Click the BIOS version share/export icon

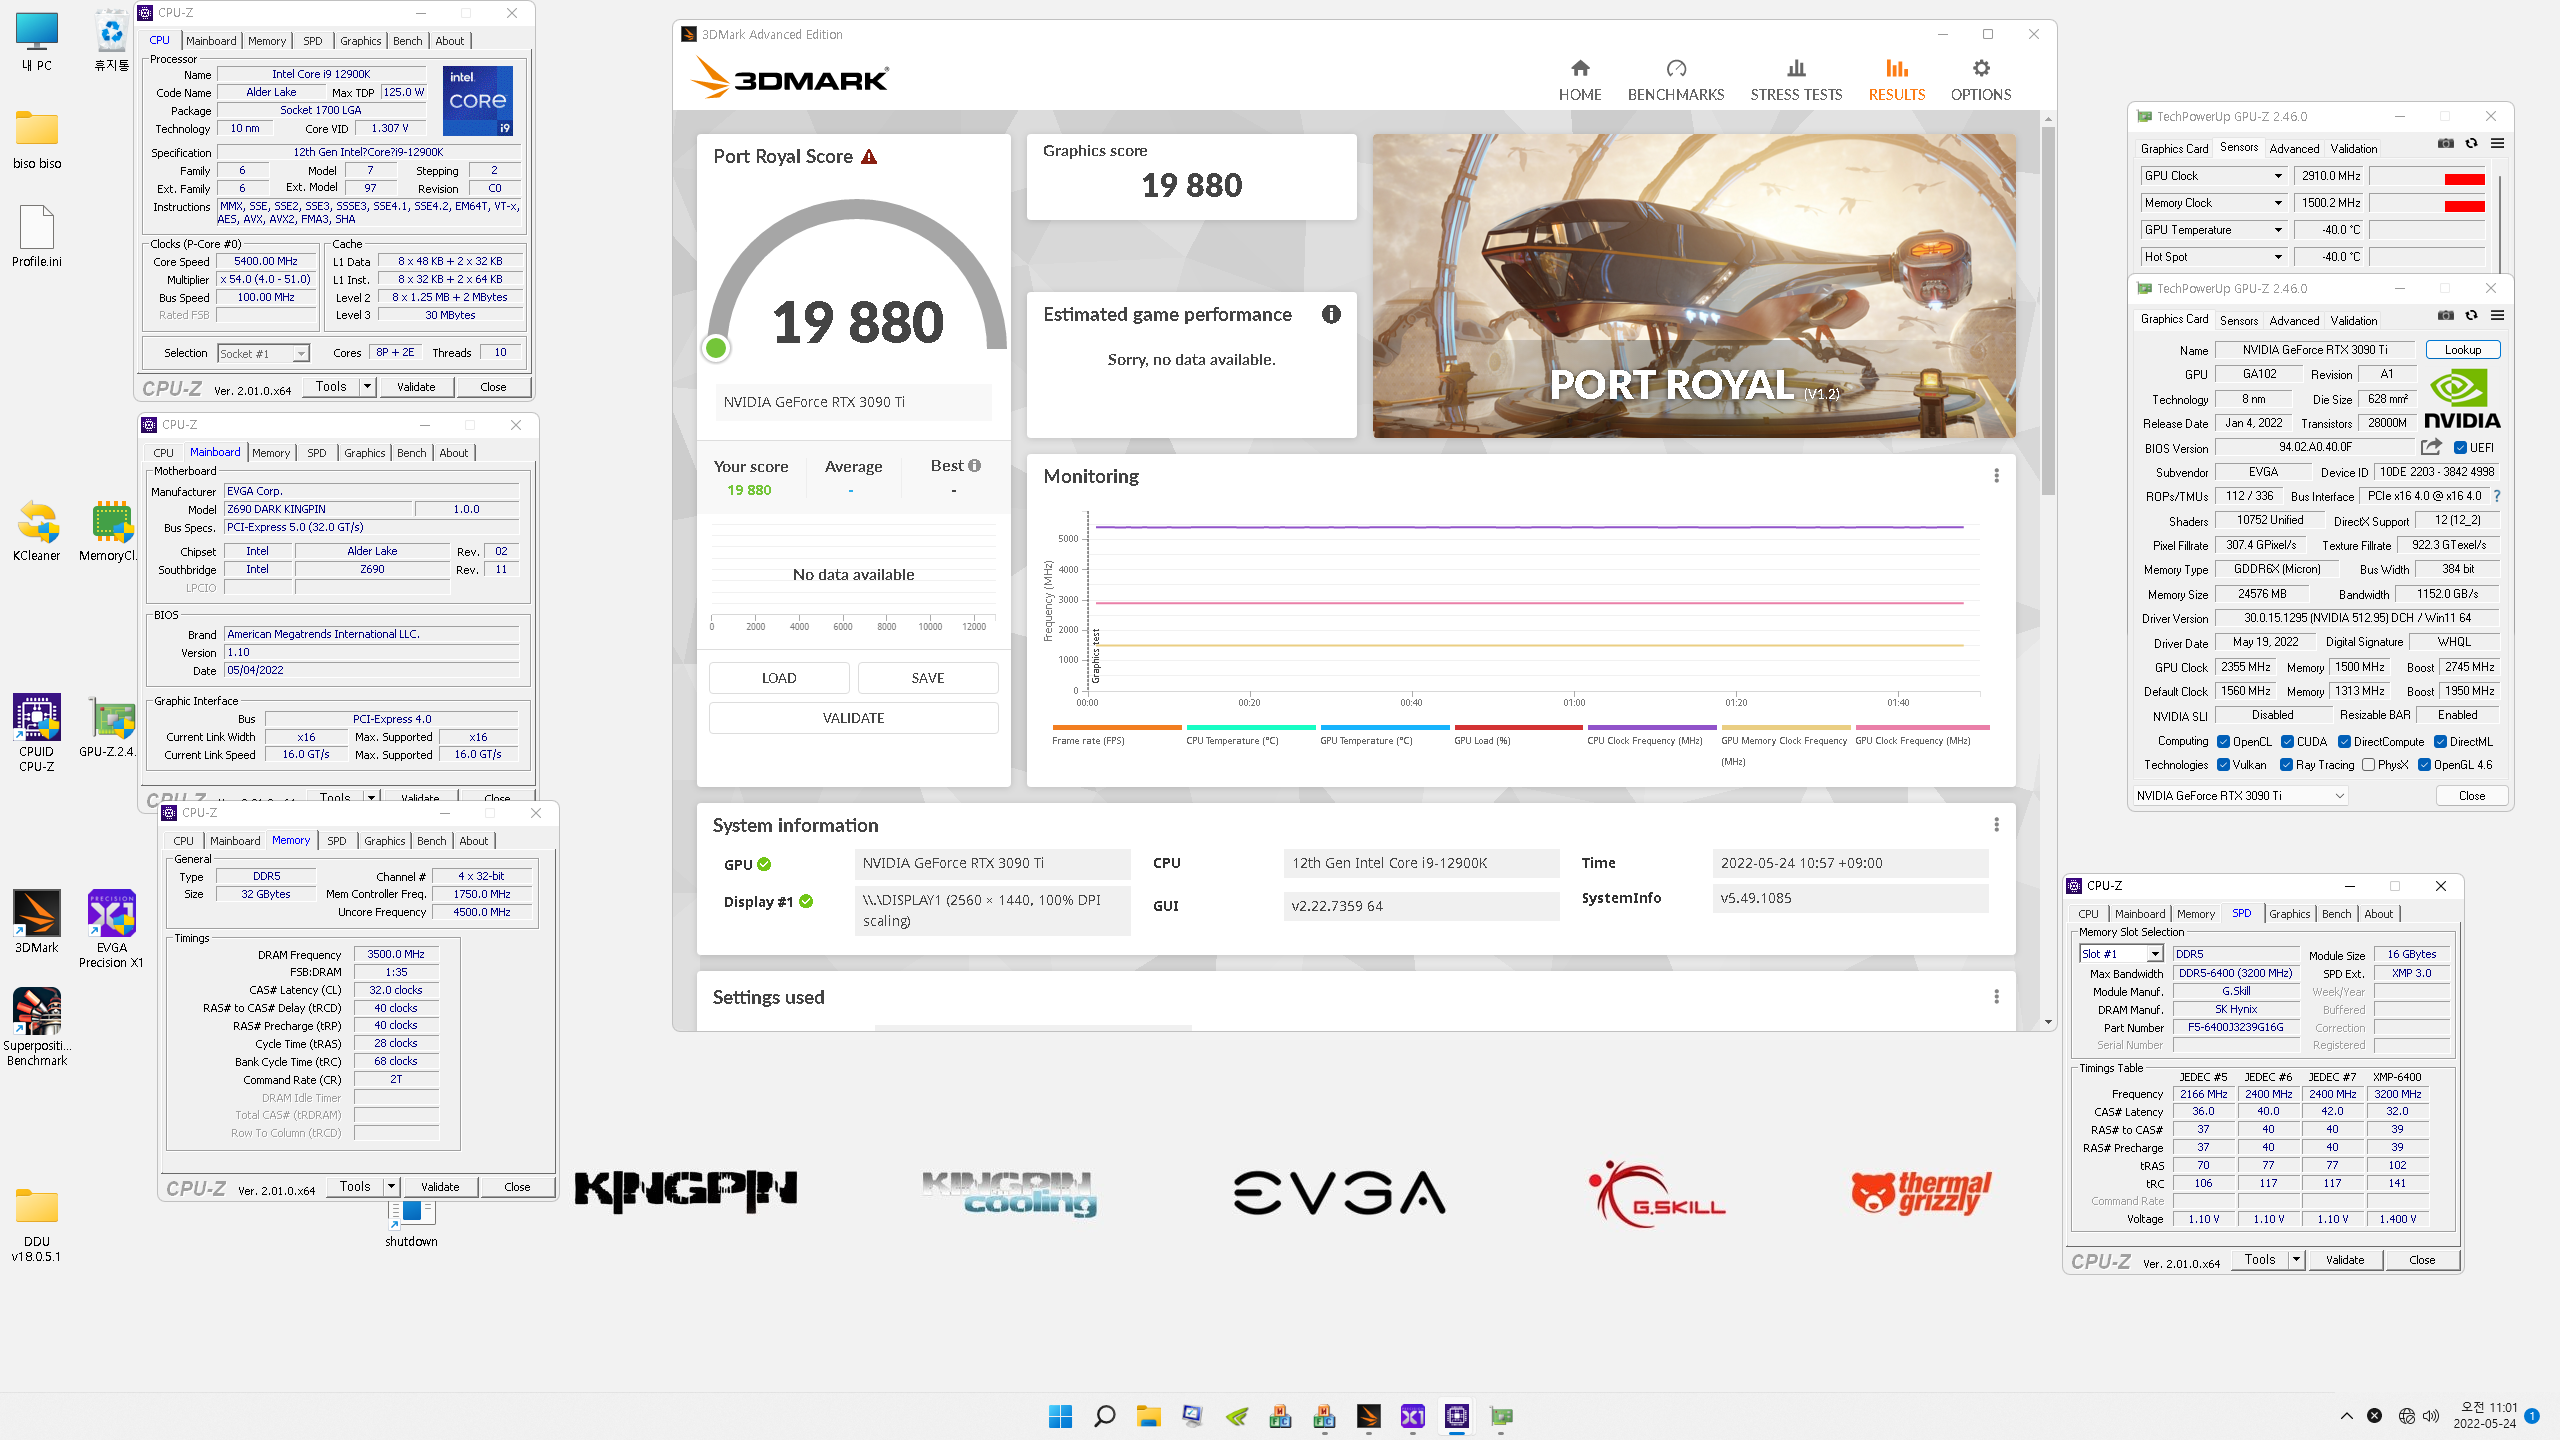[x=2431, y=447]
